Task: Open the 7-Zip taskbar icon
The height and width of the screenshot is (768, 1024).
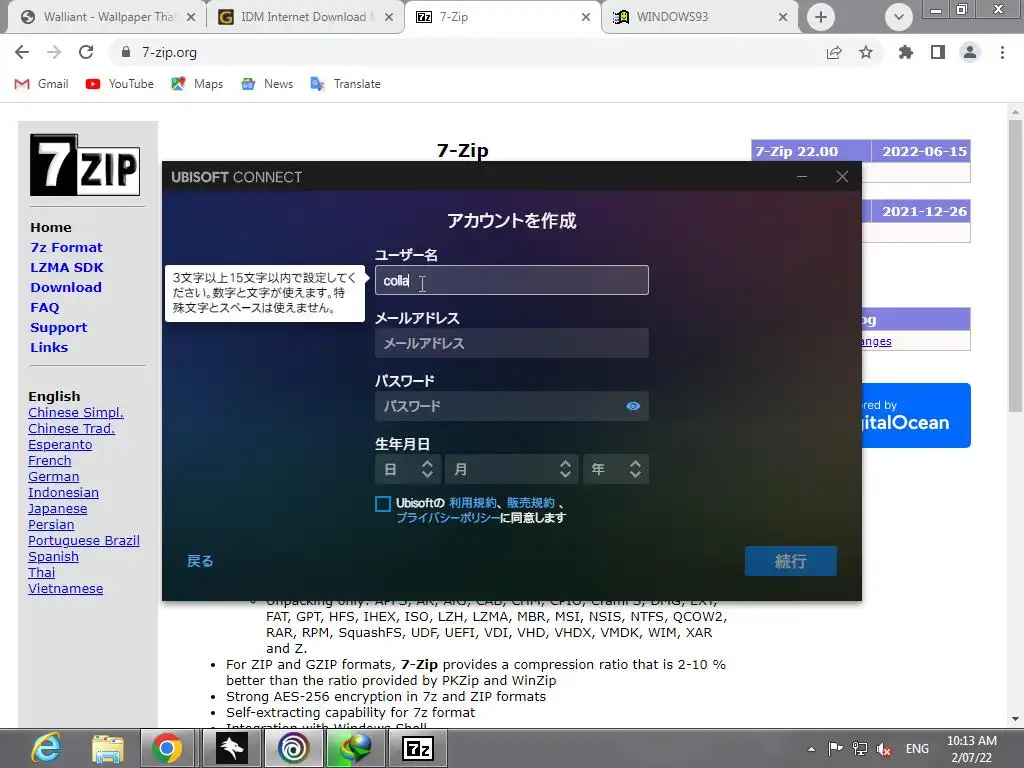Action: pos(418,748)
